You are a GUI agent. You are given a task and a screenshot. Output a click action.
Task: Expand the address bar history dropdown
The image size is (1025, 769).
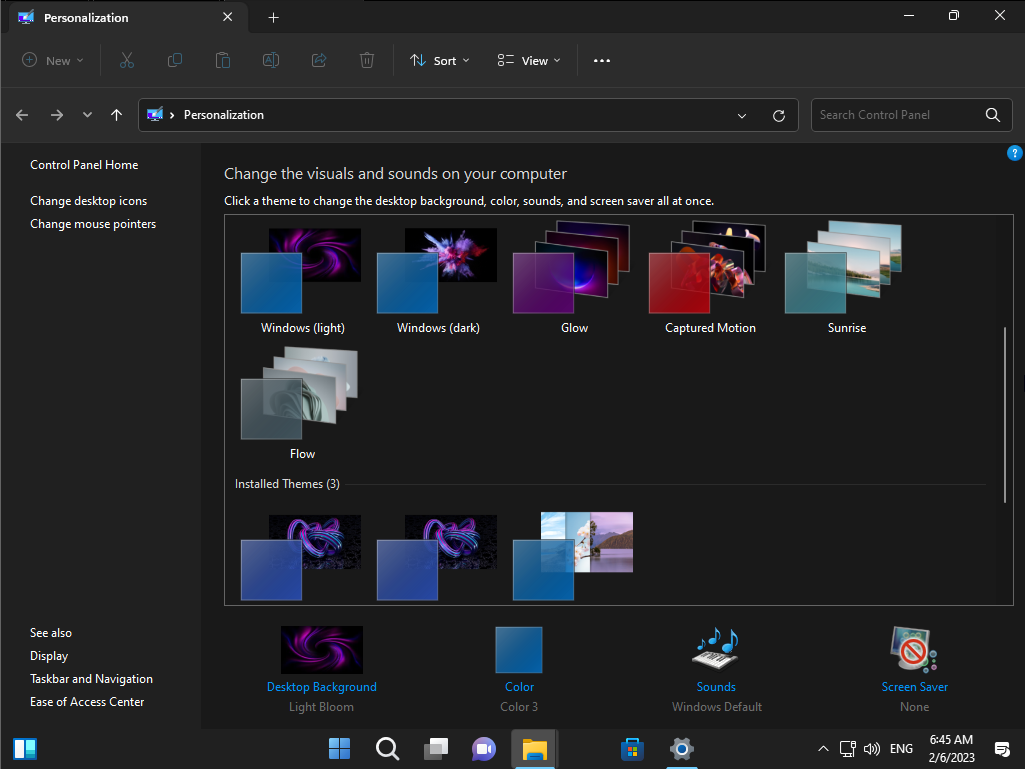(x=742, y=116)
